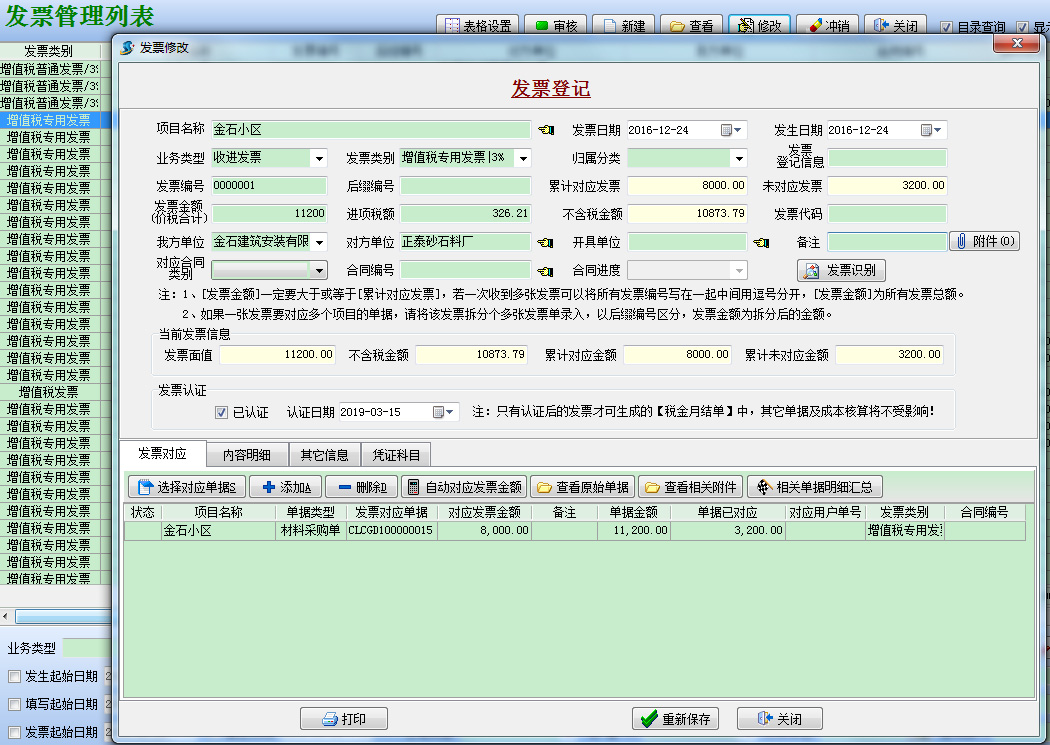
Task: Select 增值税发票 row in the left list
Action: [x=48, y=392]
